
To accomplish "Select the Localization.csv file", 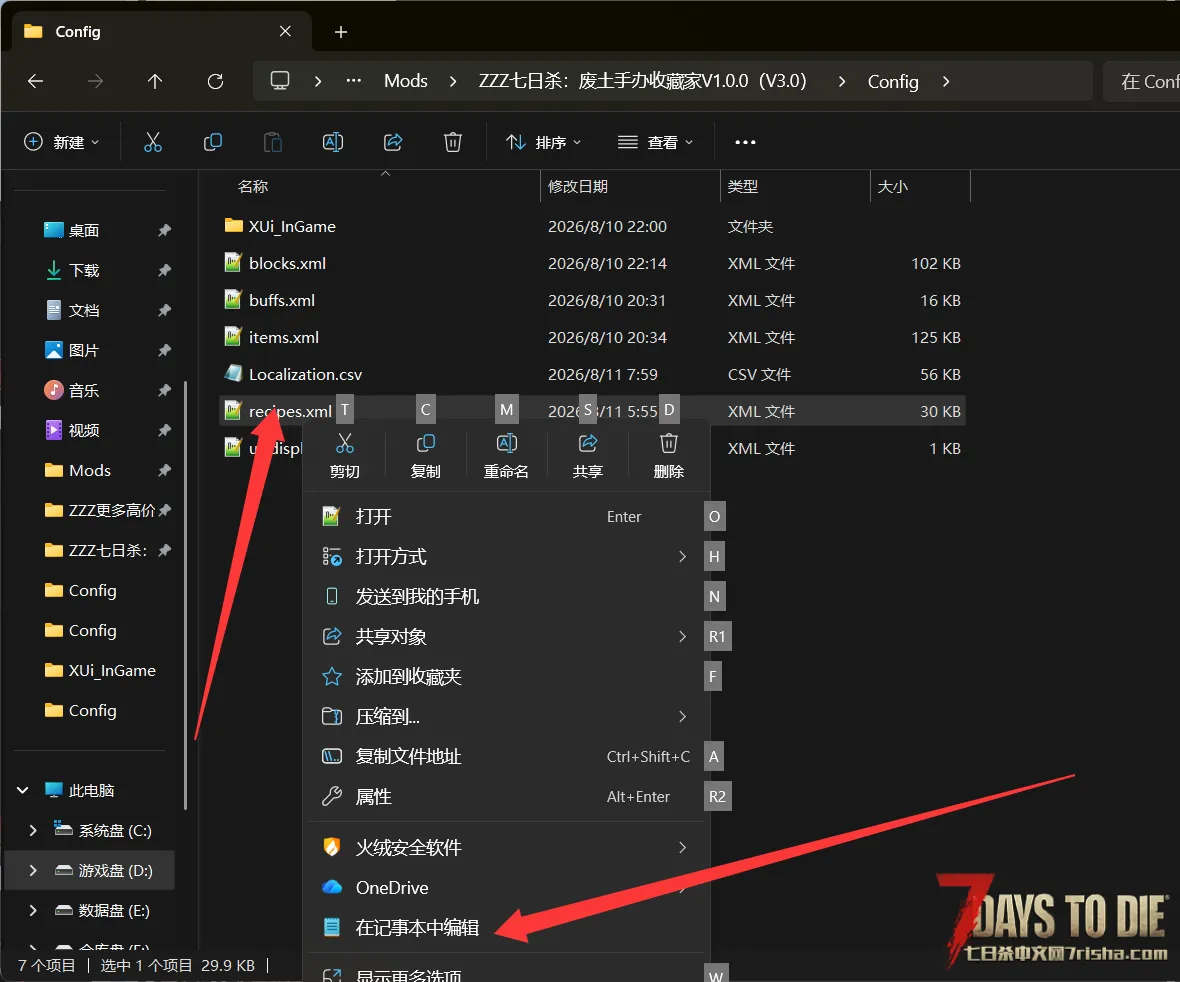I will 305,373.
